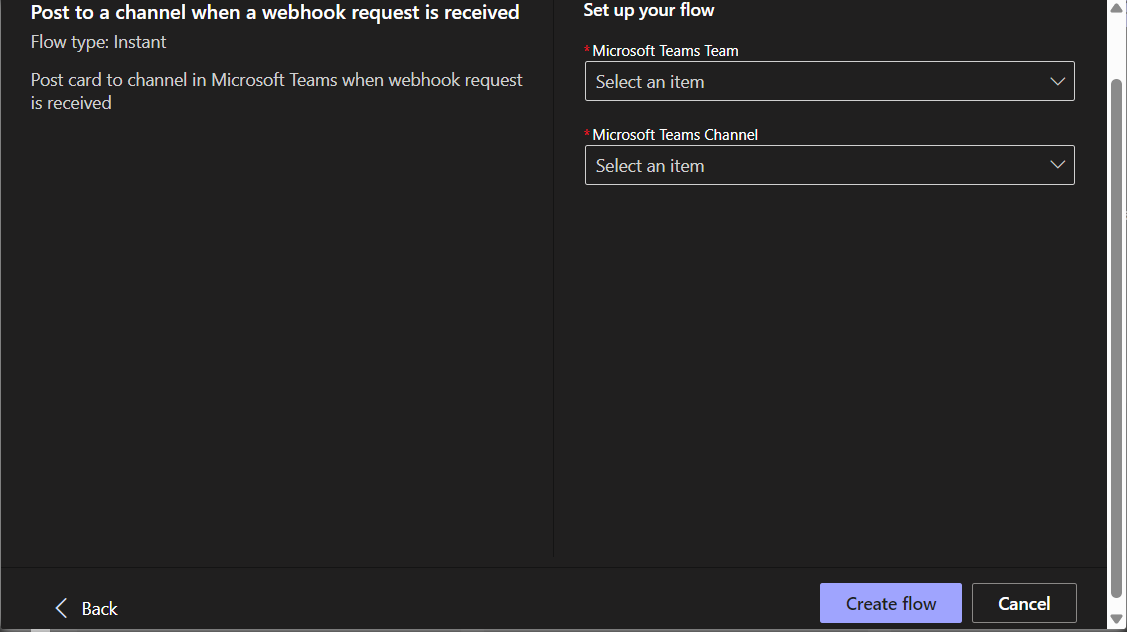Click the back arrow chevron icon

62,607
